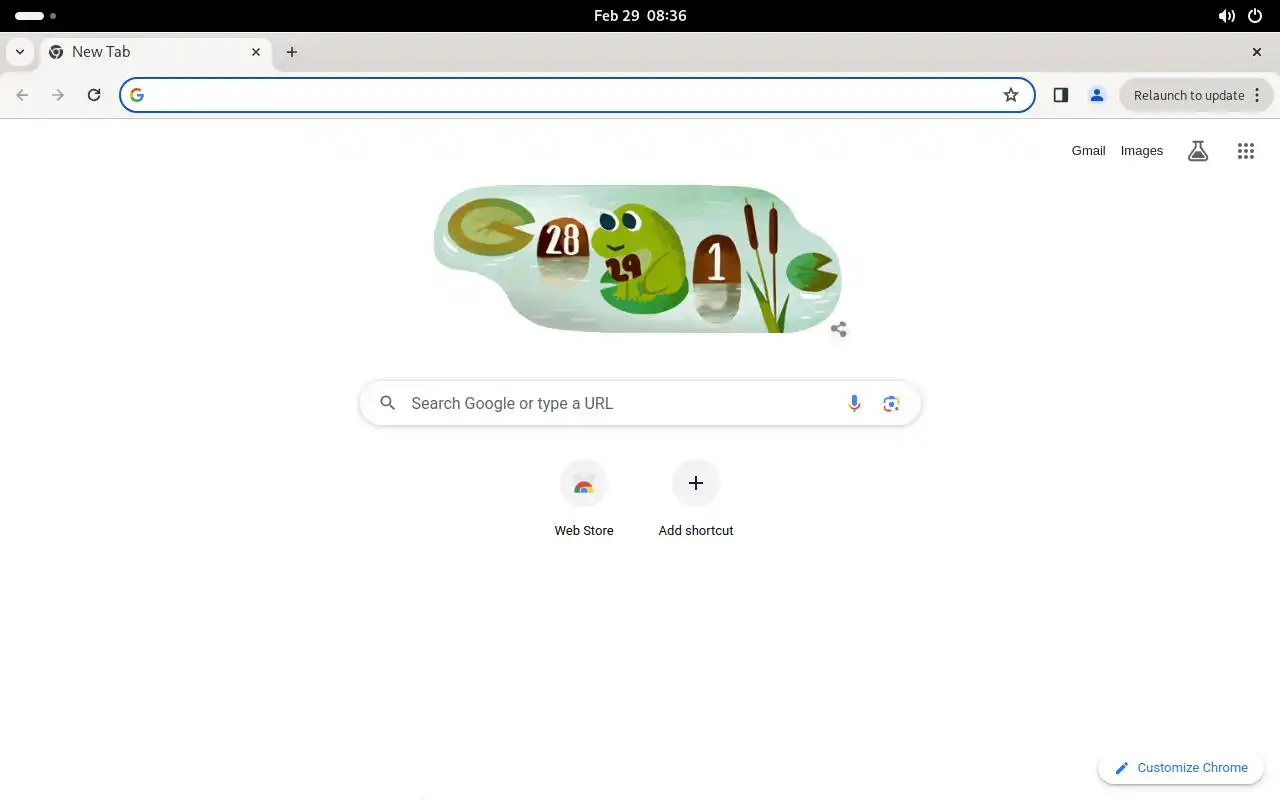The width and height of the screenshot is (1280, 800).
Task: Click the reload page icon
Action: [94, 95]
